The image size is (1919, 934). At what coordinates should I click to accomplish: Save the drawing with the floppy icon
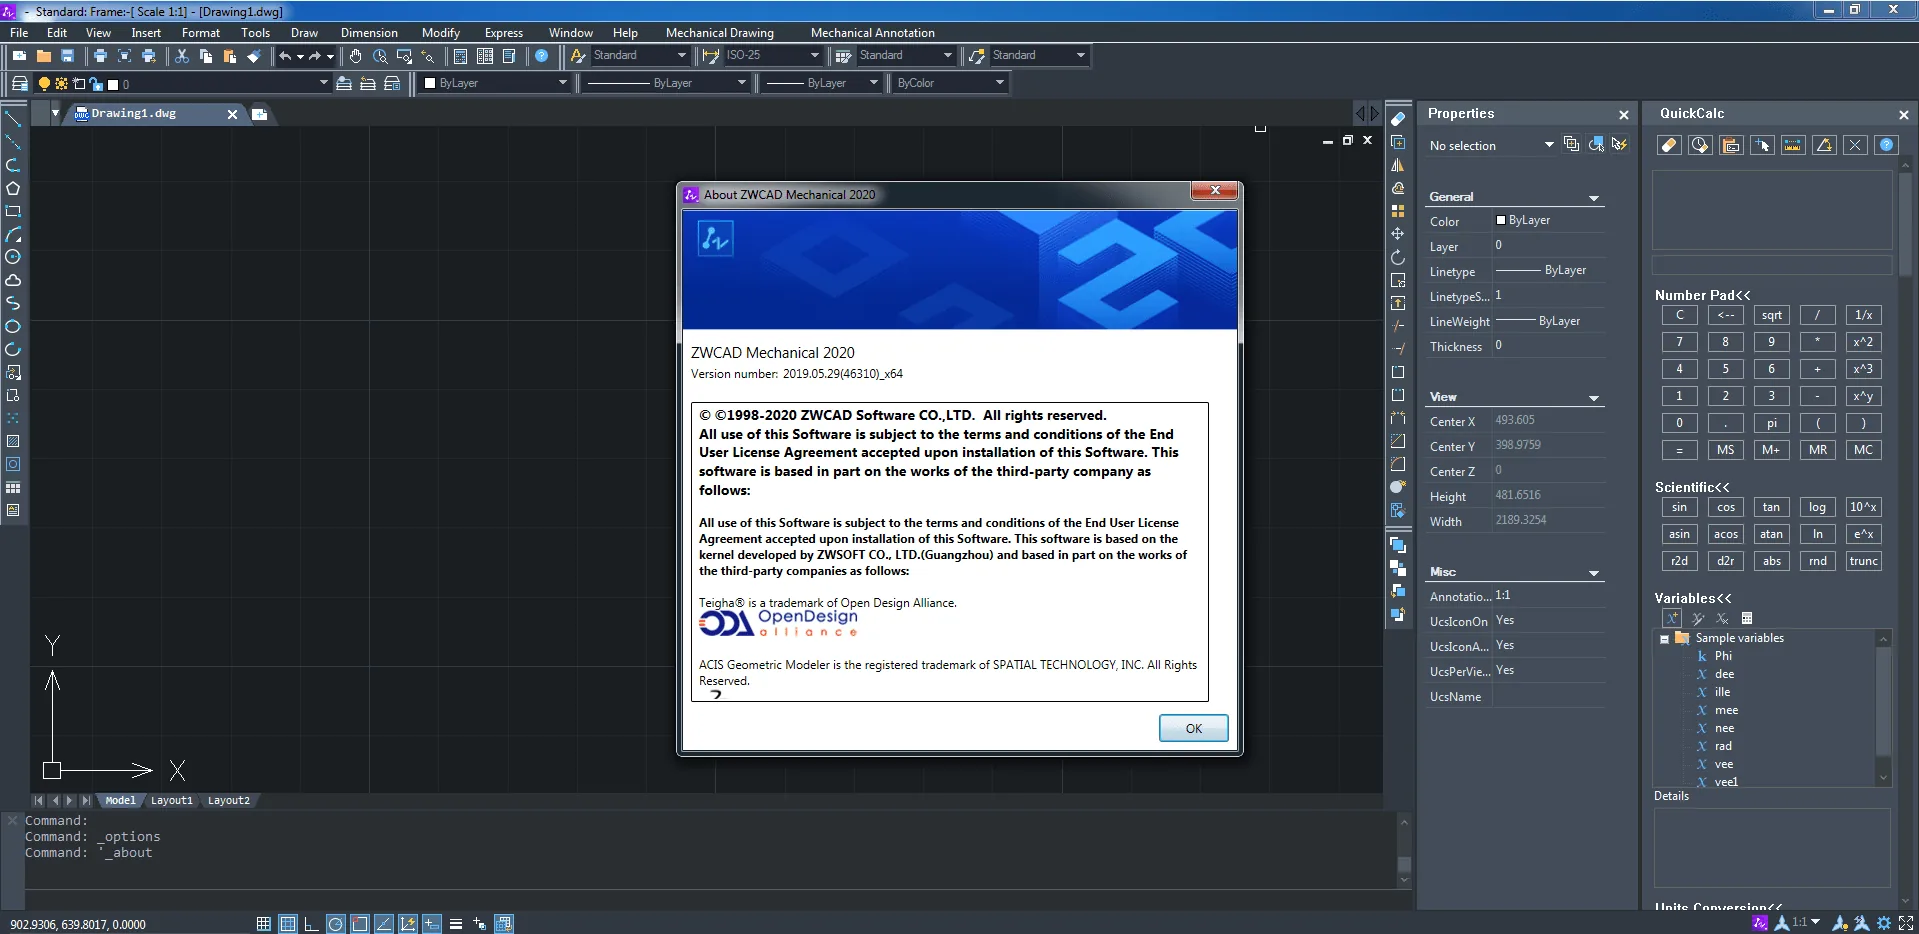pos(68,56)
